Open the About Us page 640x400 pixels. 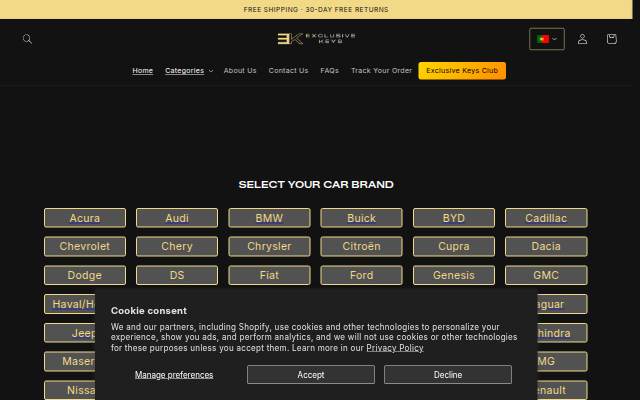click(240, 71)
